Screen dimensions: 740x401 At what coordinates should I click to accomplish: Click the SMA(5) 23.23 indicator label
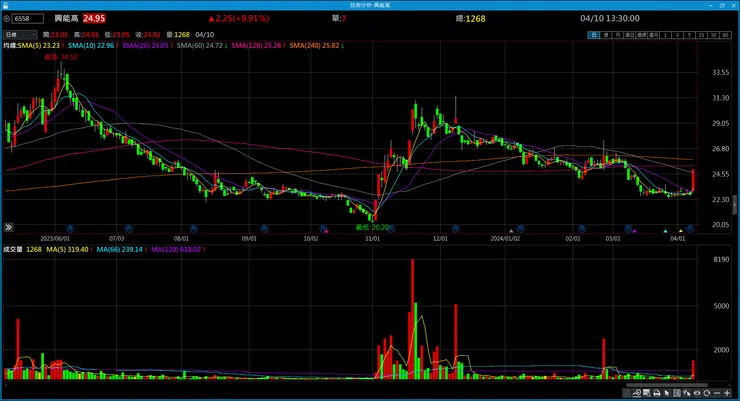coord(39,45)
